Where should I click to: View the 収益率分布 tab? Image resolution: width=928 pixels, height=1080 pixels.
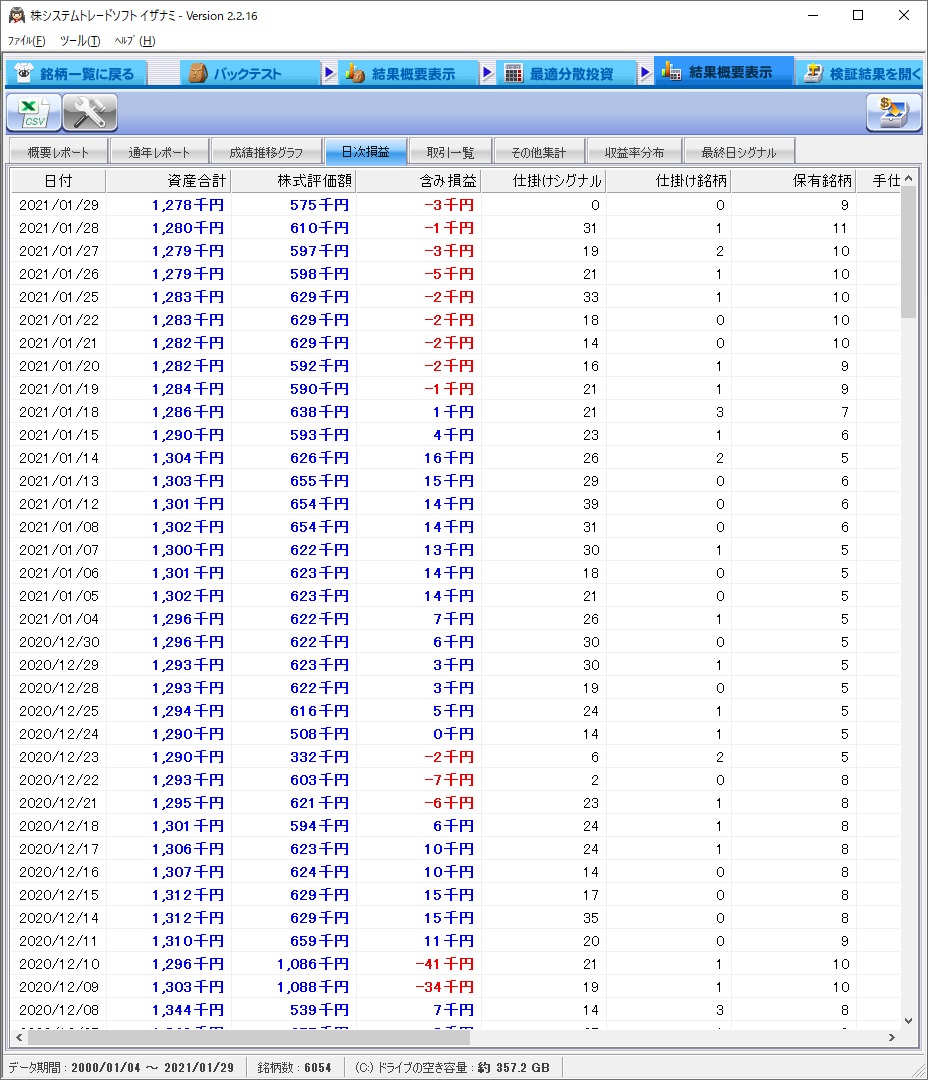click(x=634, y=152)
